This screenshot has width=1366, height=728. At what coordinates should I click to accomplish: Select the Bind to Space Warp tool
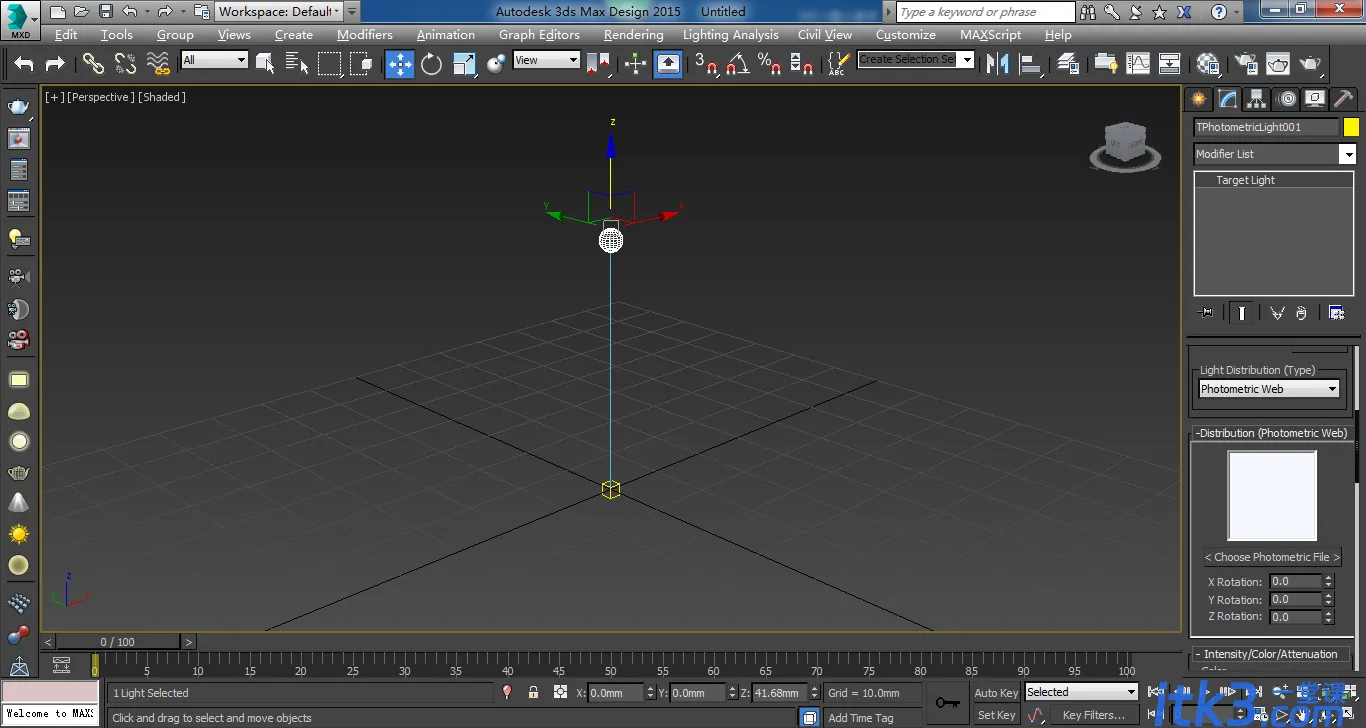[x=158, y=64]
